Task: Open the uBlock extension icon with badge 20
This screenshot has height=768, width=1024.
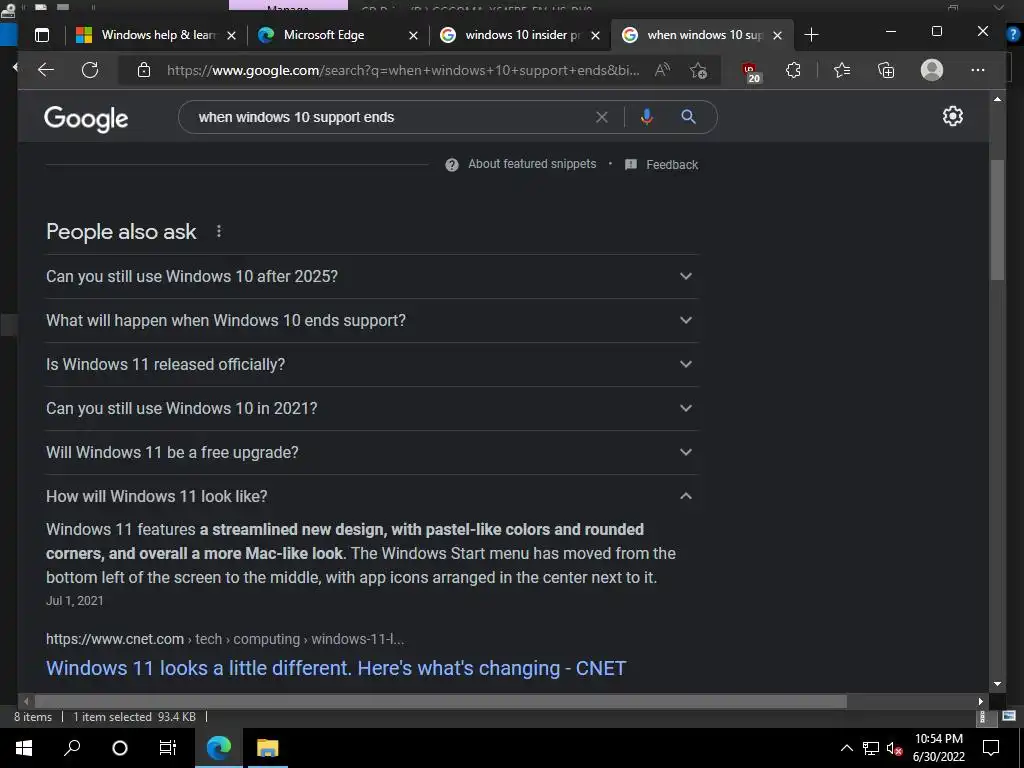Action: coord(750,72)
